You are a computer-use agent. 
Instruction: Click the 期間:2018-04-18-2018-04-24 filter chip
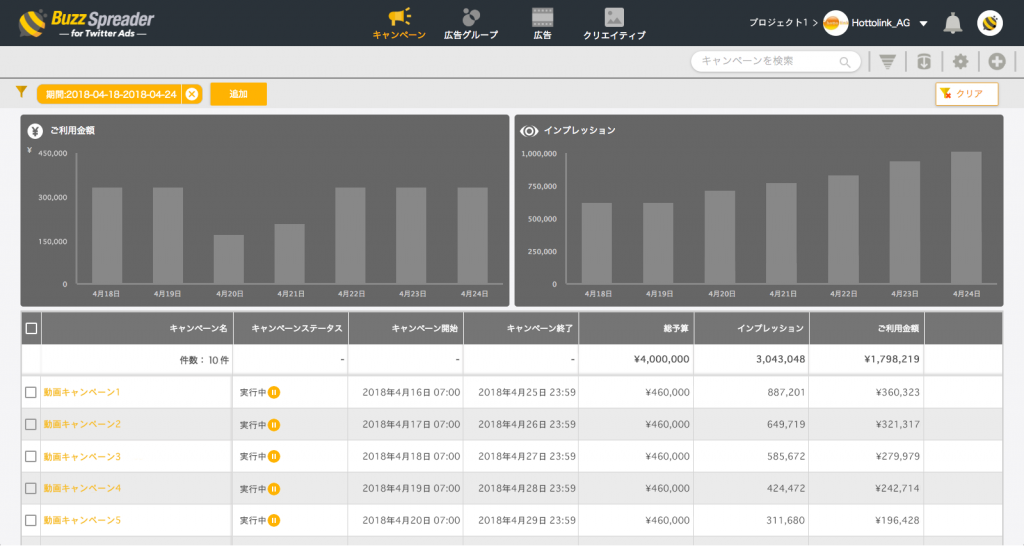tap(111, 94)
